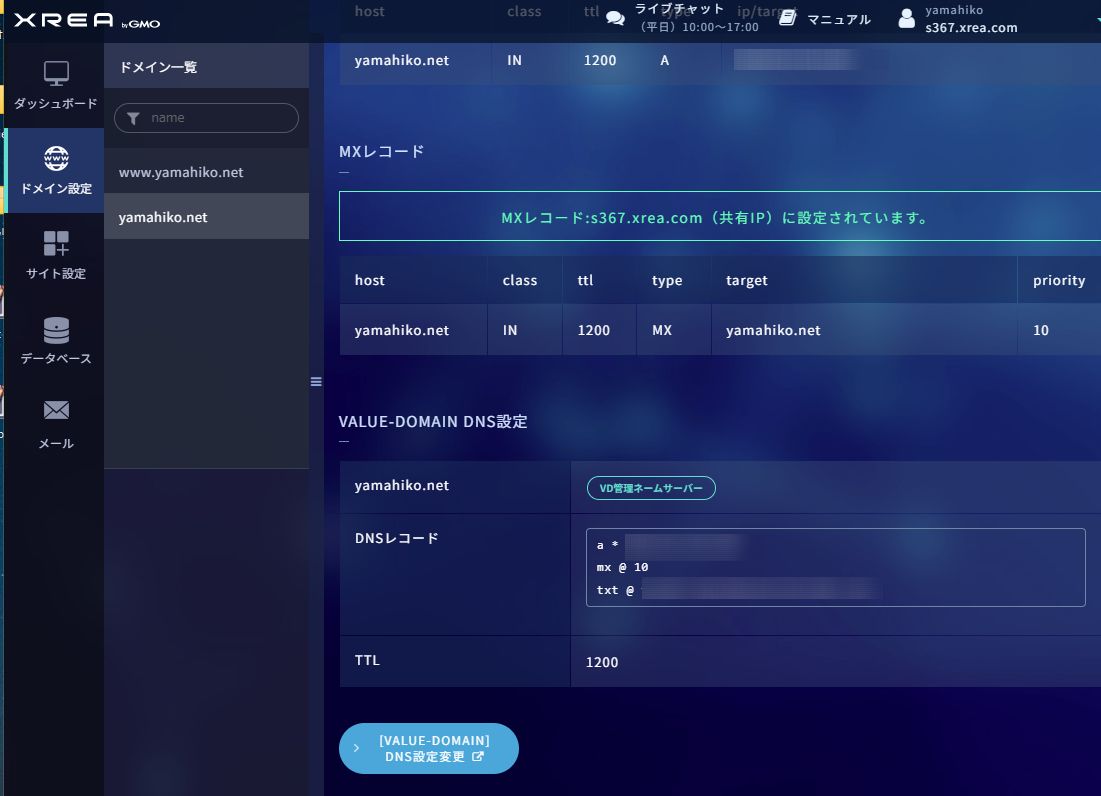Image resolution: width=1101 pixels, height=796 pixels.
Task: Open サイト設定 grid-plus icon
Action: coord(56,244)
